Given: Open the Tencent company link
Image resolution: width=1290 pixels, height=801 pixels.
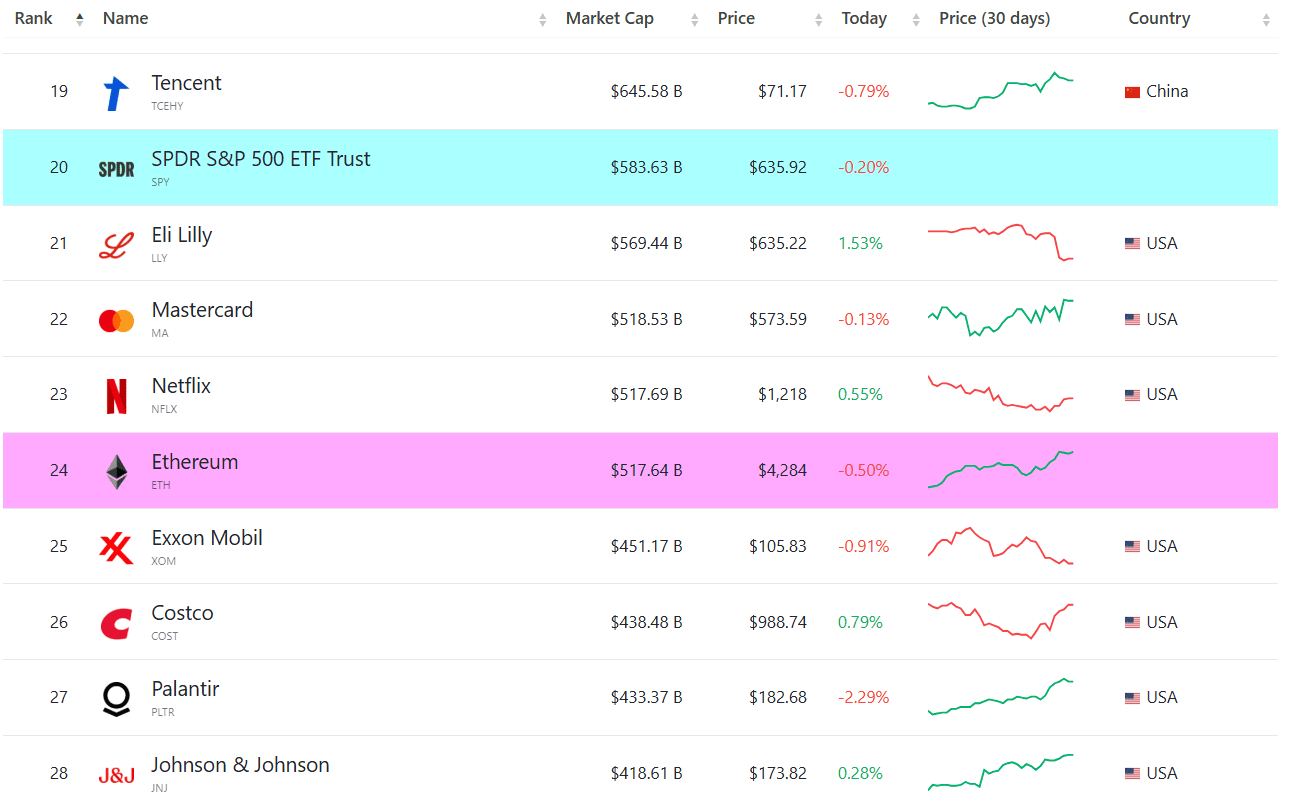Looking at the screenshot, I should [186, 84].
